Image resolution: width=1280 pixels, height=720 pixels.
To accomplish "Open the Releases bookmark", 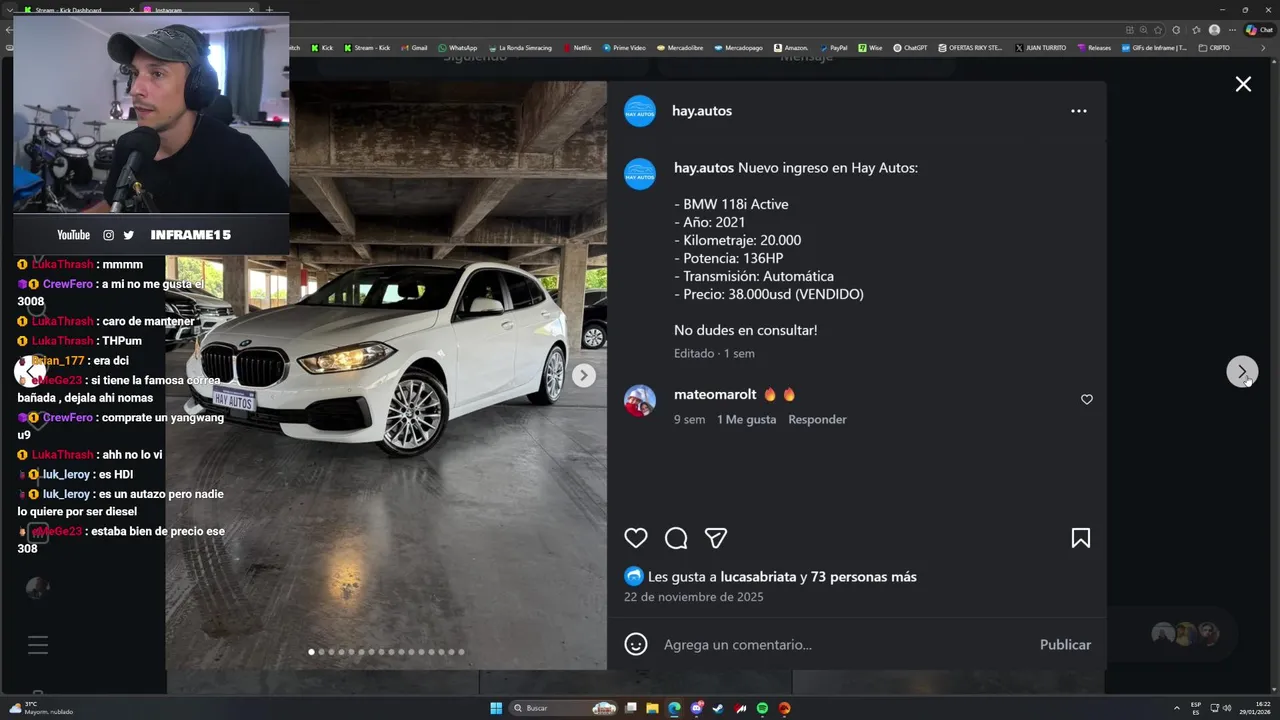I will click(1094, 47).
